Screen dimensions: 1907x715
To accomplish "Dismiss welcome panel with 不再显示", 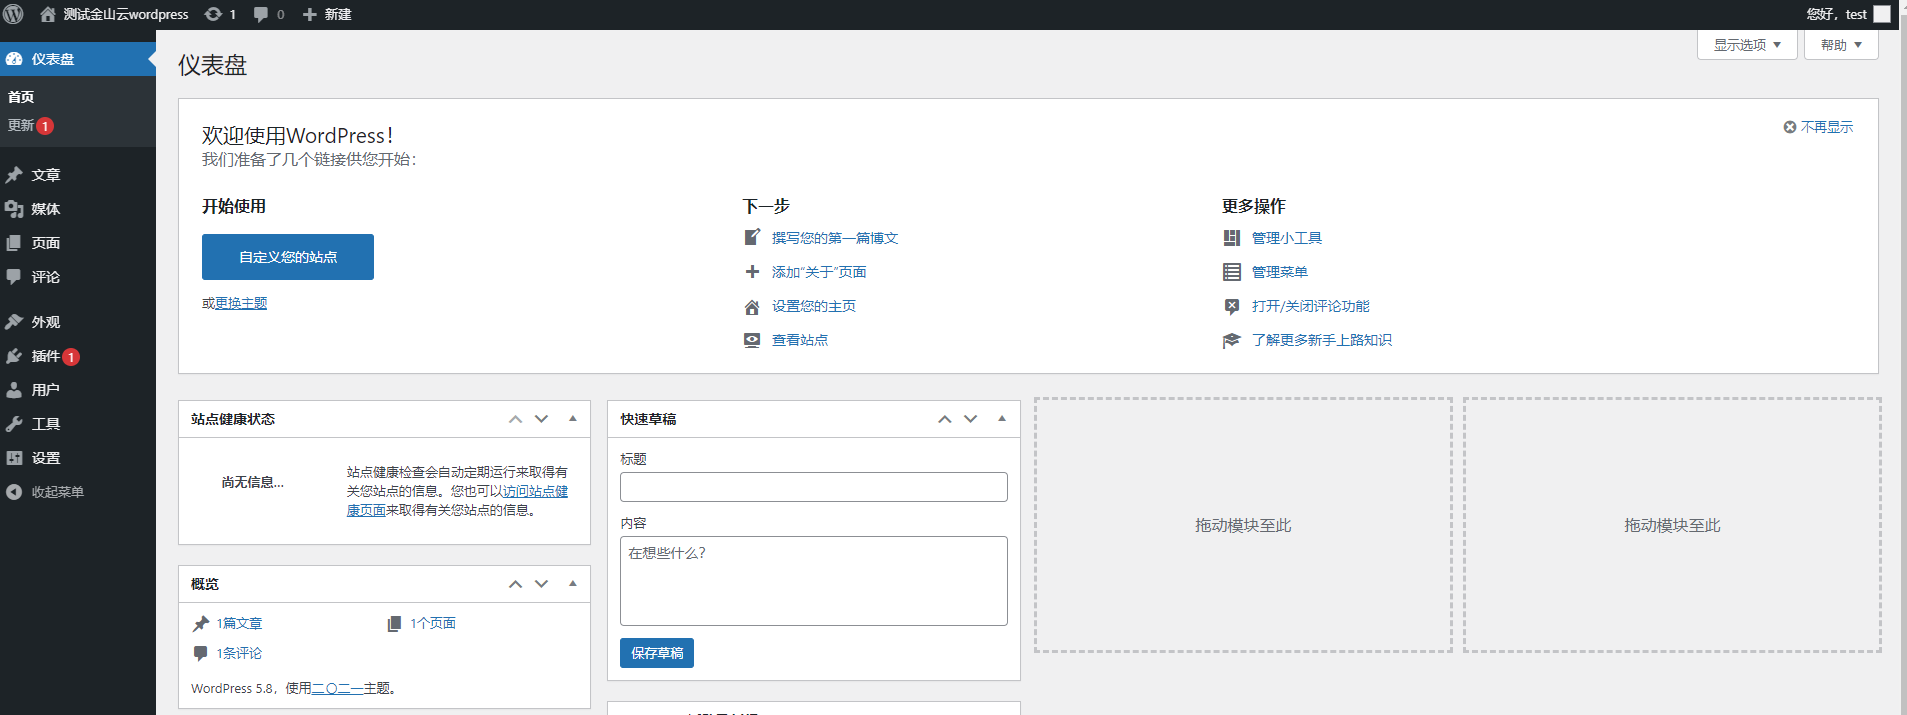I will [1818, 127].
